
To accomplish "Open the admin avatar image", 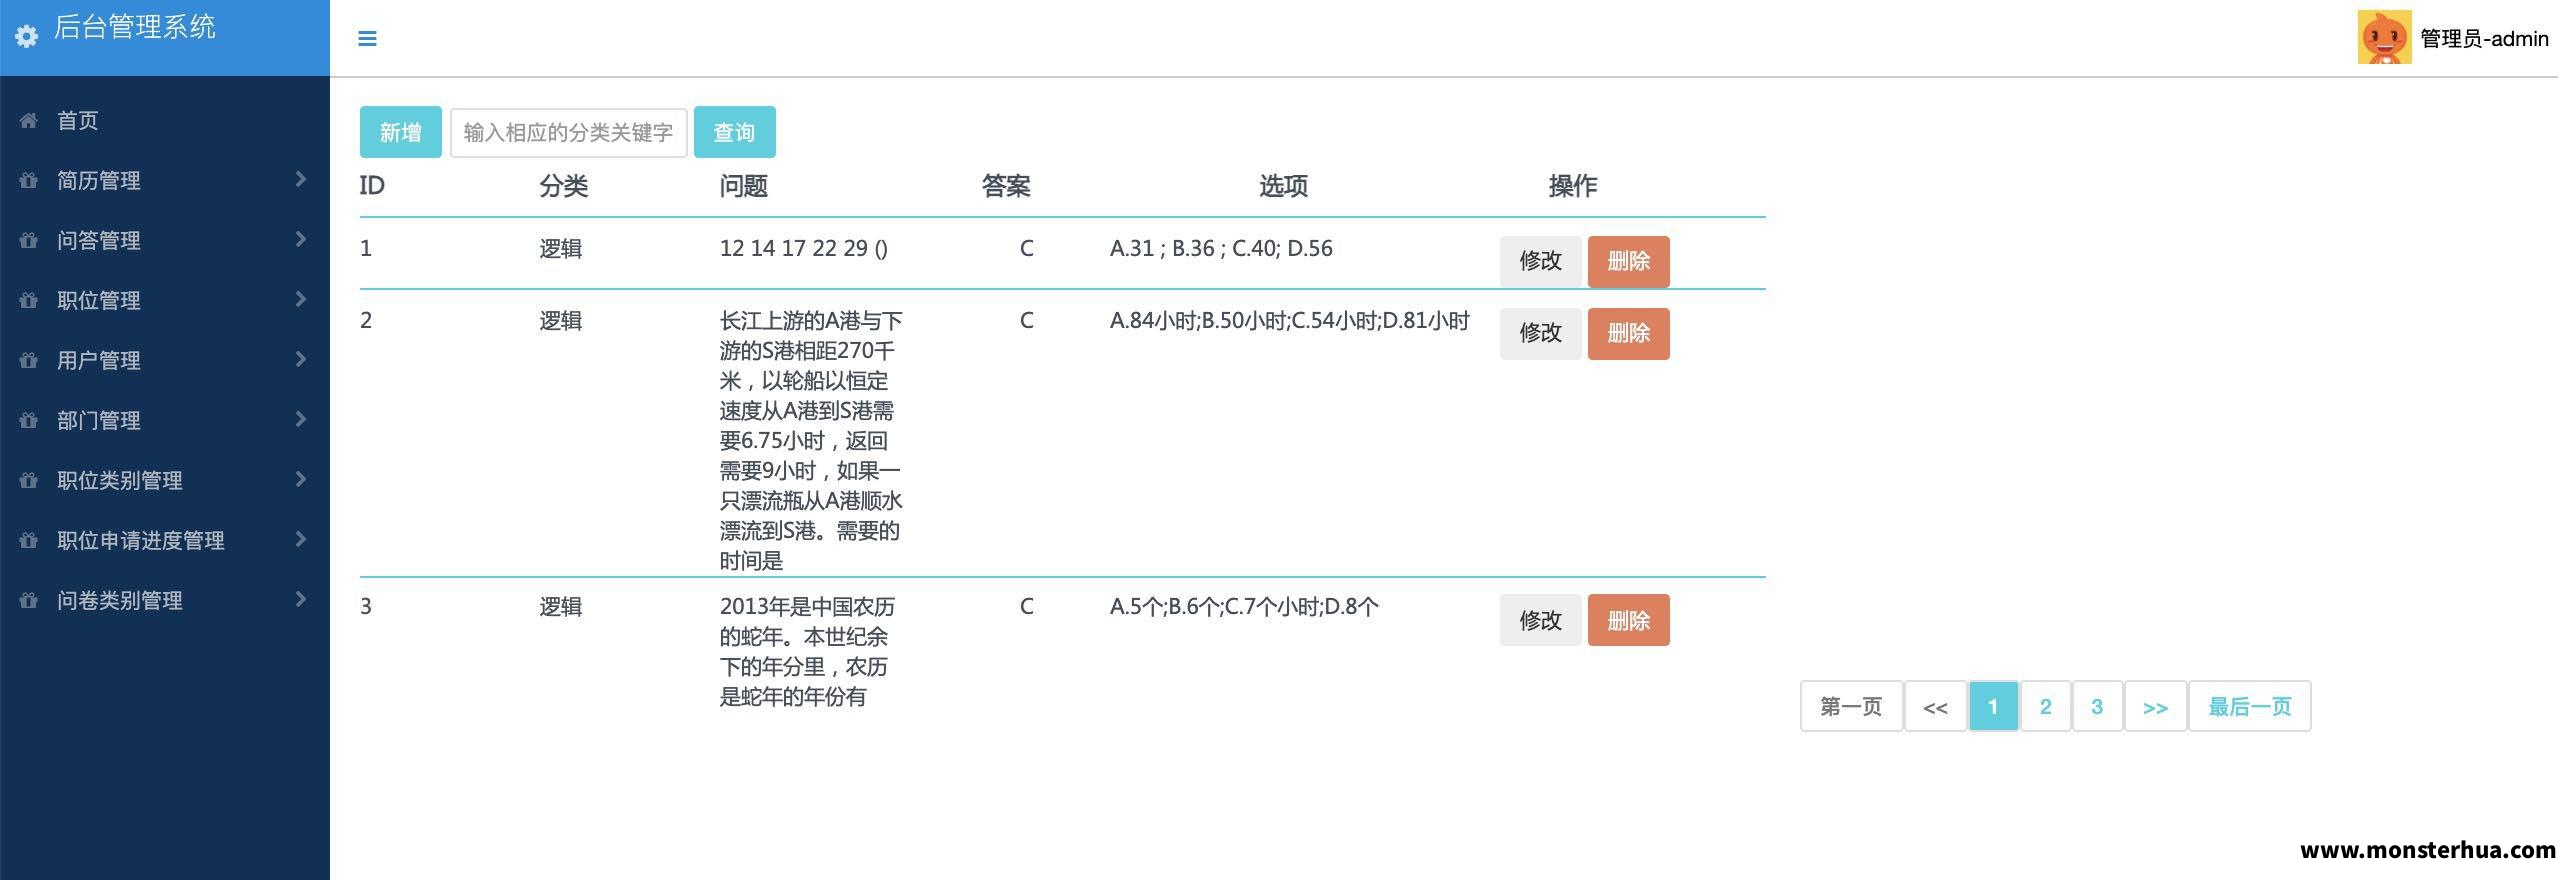I will coord(2384,38).
